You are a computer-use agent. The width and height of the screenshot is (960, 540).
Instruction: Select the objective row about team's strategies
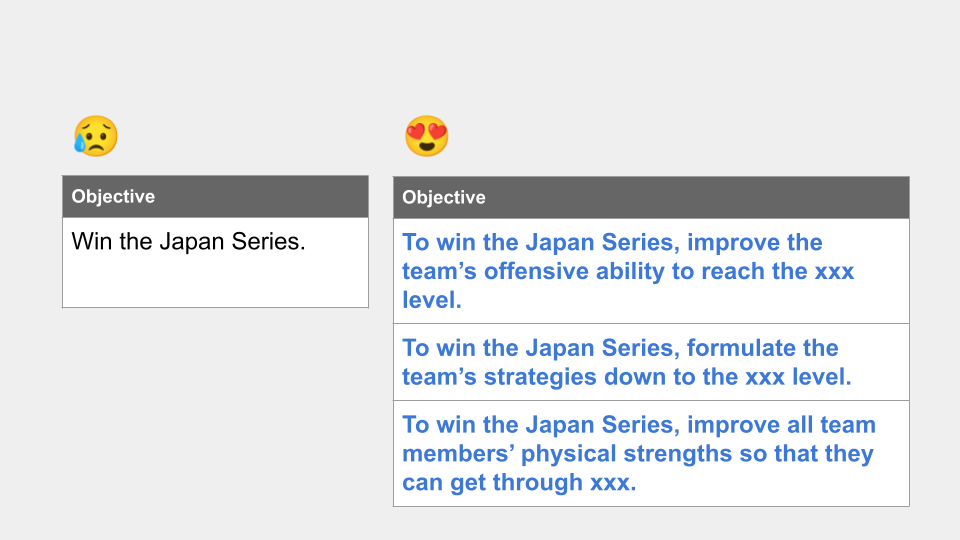tap(651, 362)
